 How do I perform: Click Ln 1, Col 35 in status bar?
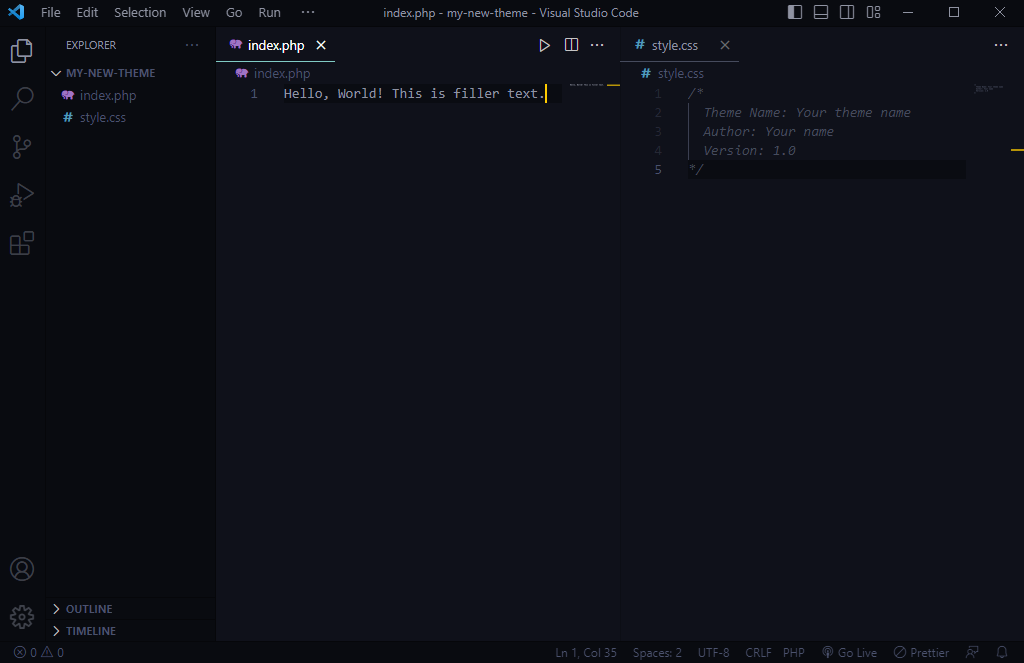pos(586,653)
